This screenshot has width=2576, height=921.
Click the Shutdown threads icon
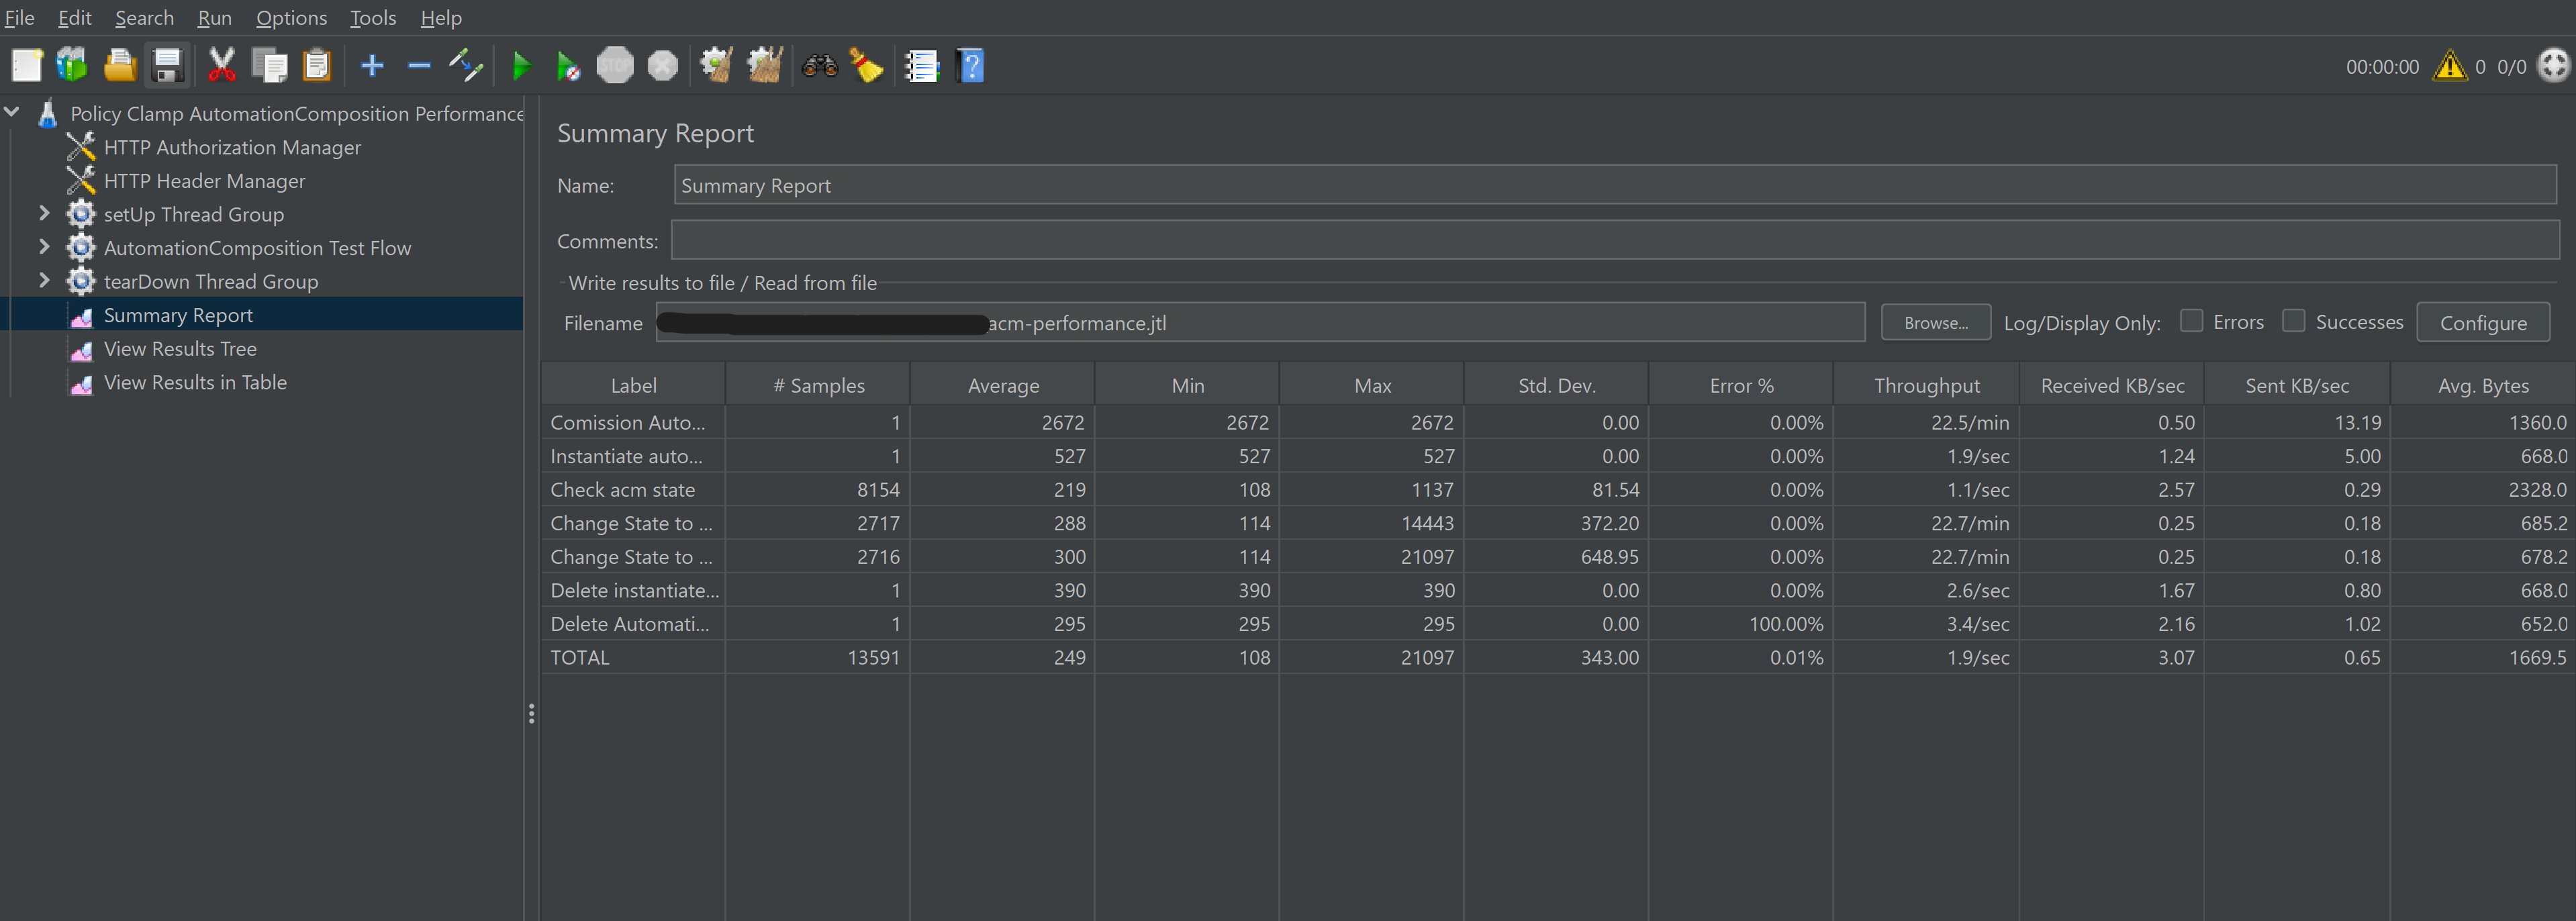coord(663,66)
